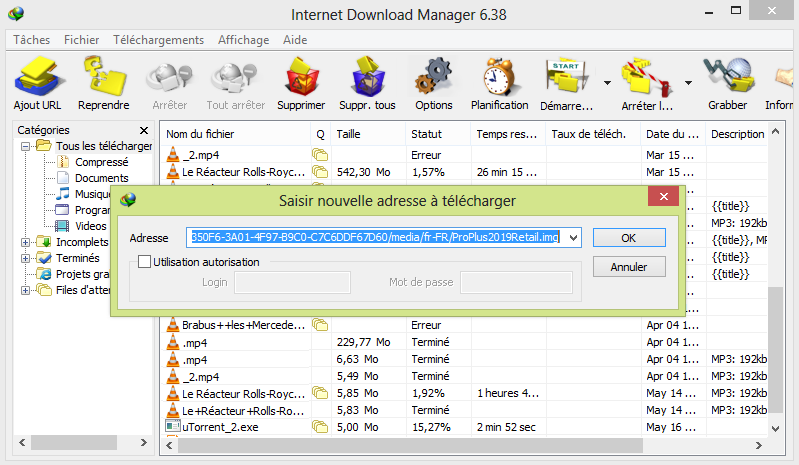Click the cone icon of Brabus+les+Mercede file
The height and width of the screenshot is (465, 799).
[173, 324]
